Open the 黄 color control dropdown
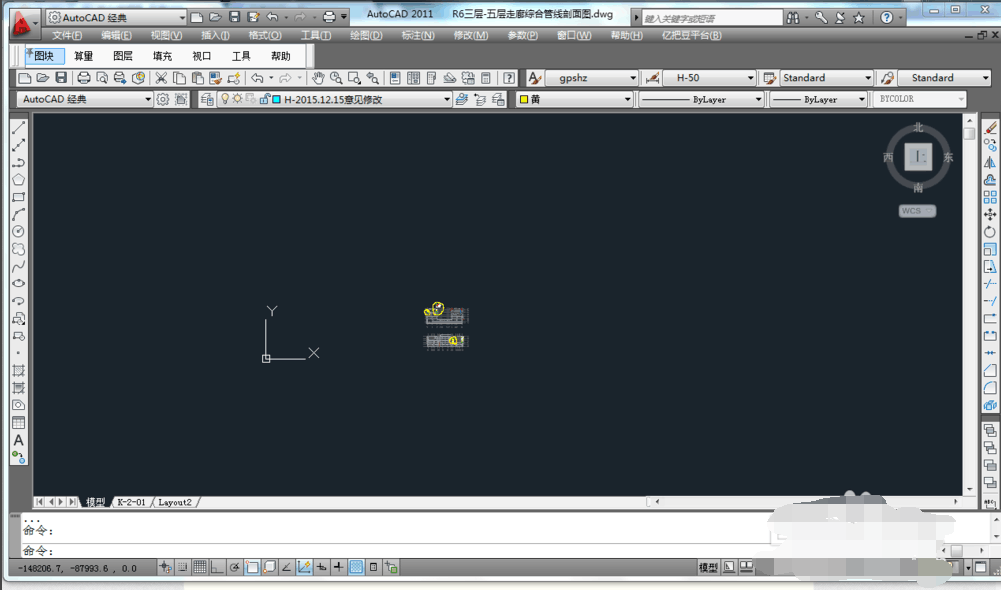This screenshot has height=590, width=1001. click(x=575, y=99)
